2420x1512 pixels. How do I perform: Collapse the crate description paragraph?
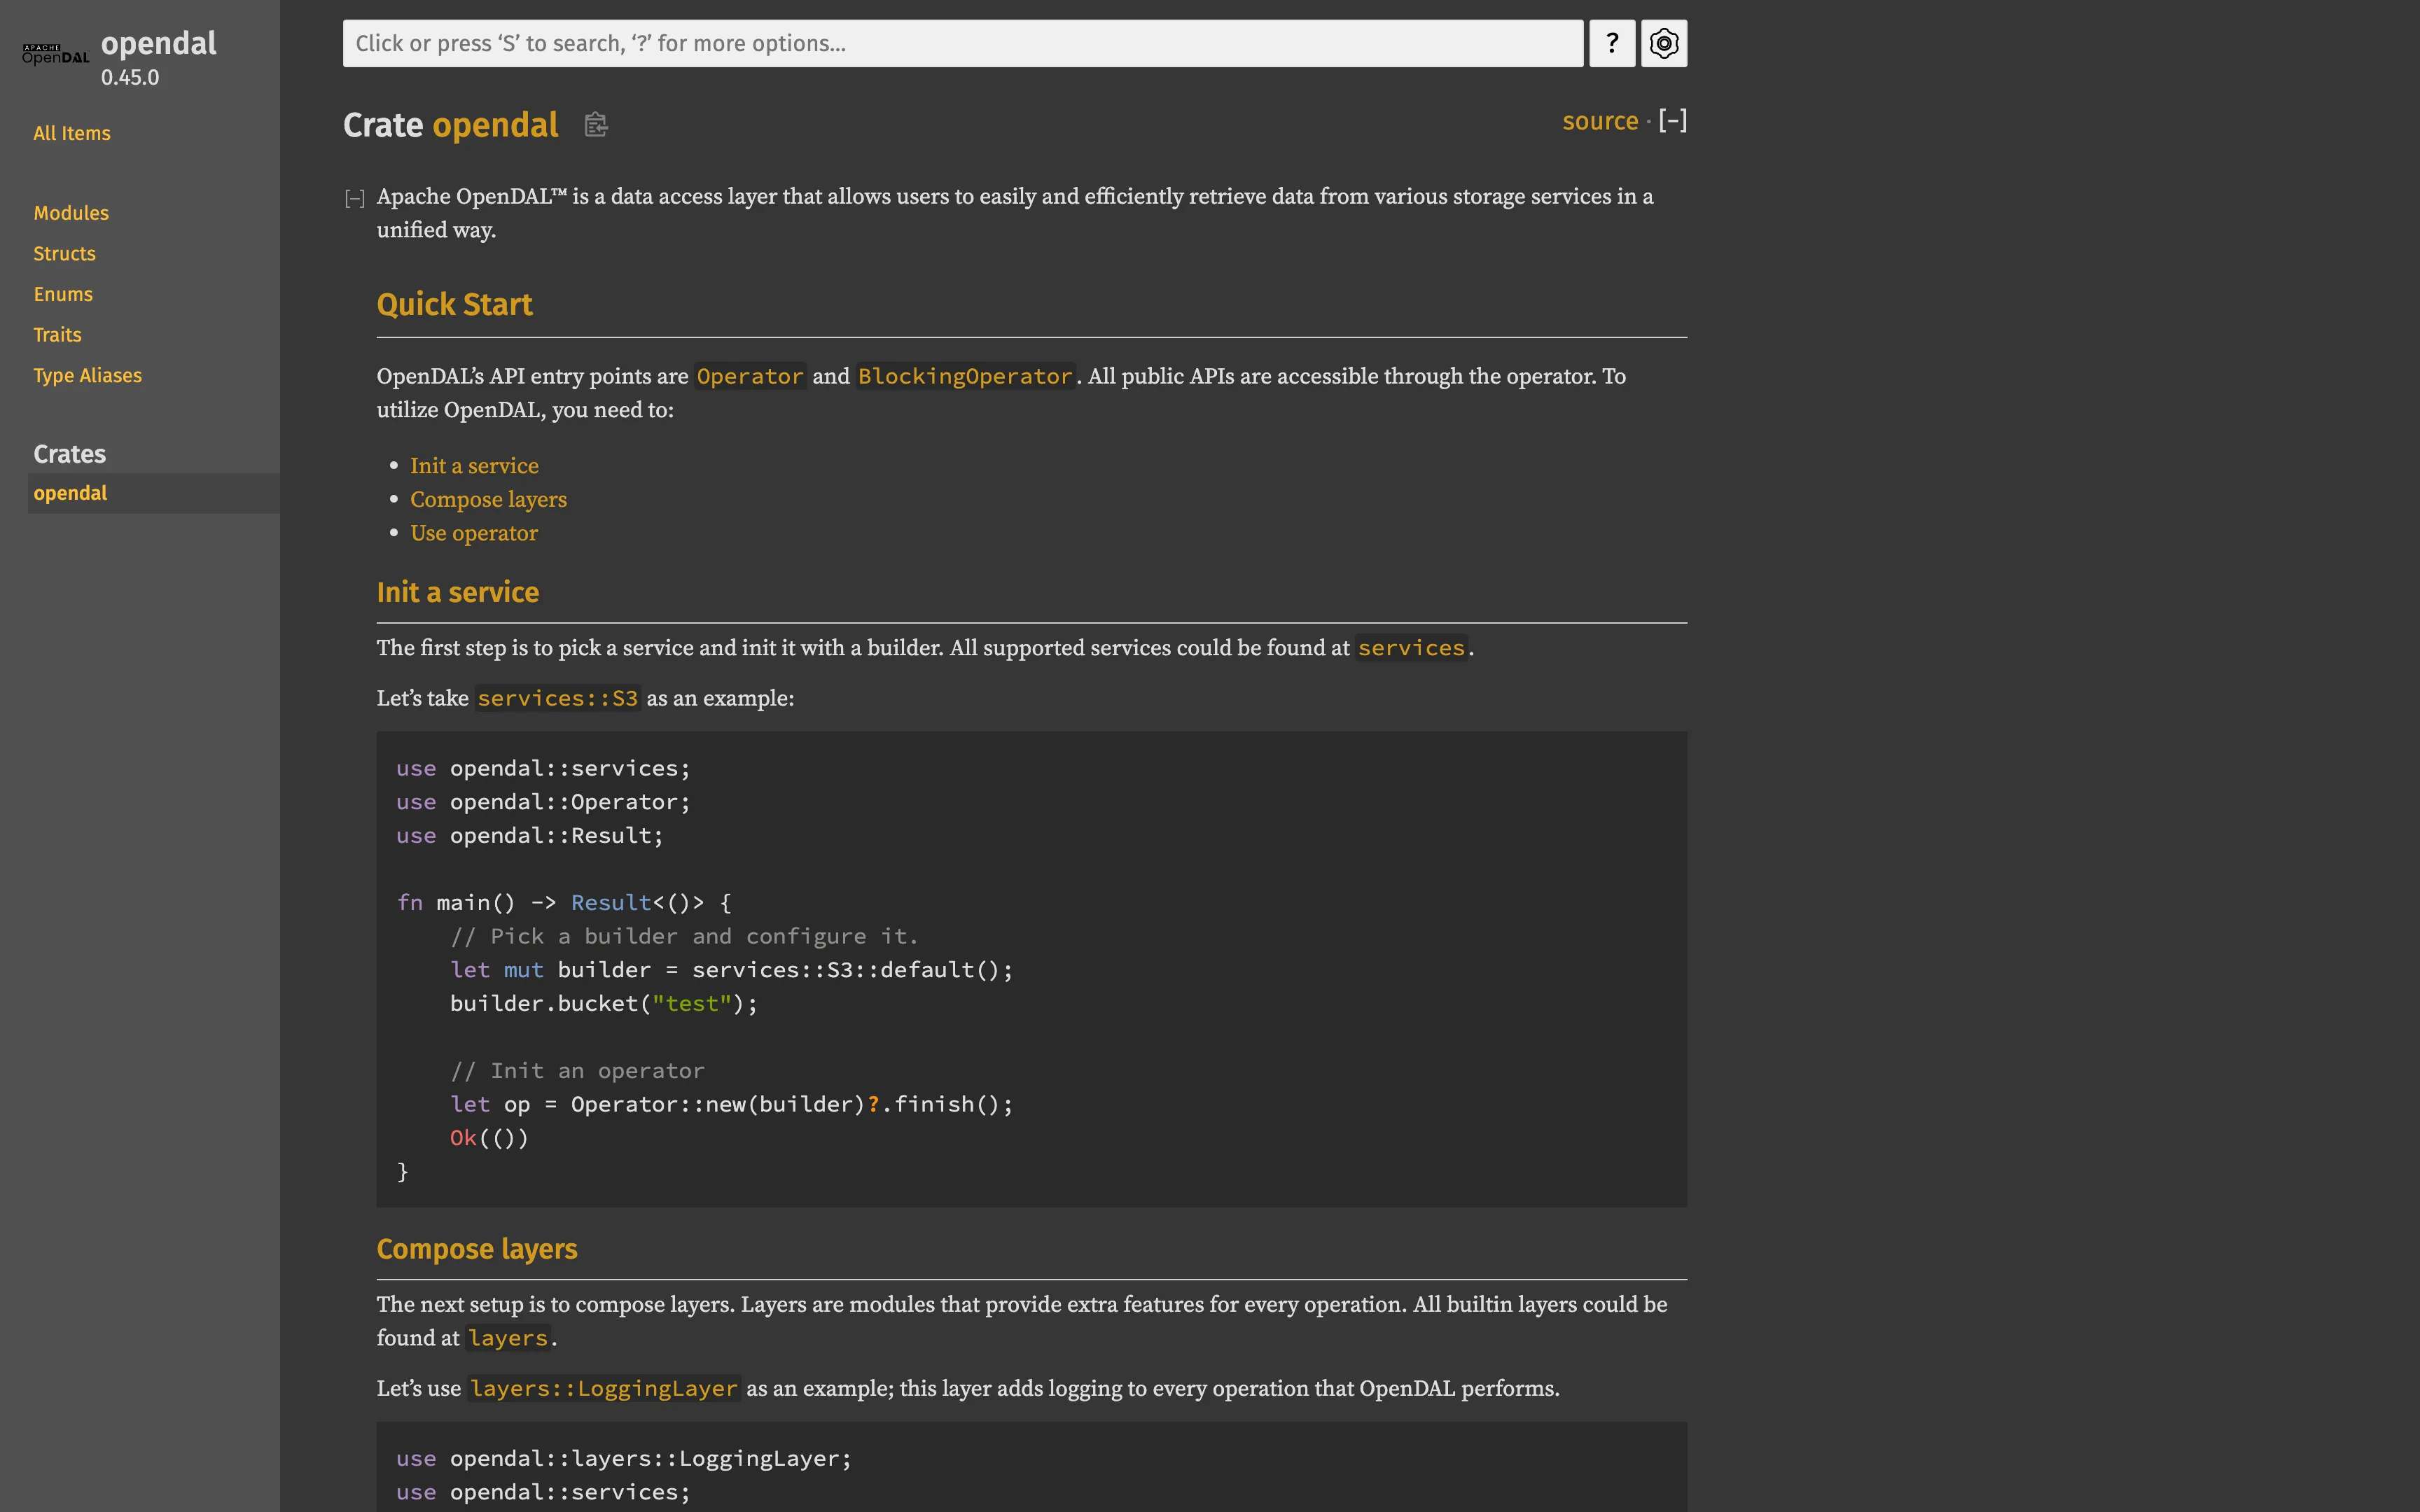(x=354, y=198)
